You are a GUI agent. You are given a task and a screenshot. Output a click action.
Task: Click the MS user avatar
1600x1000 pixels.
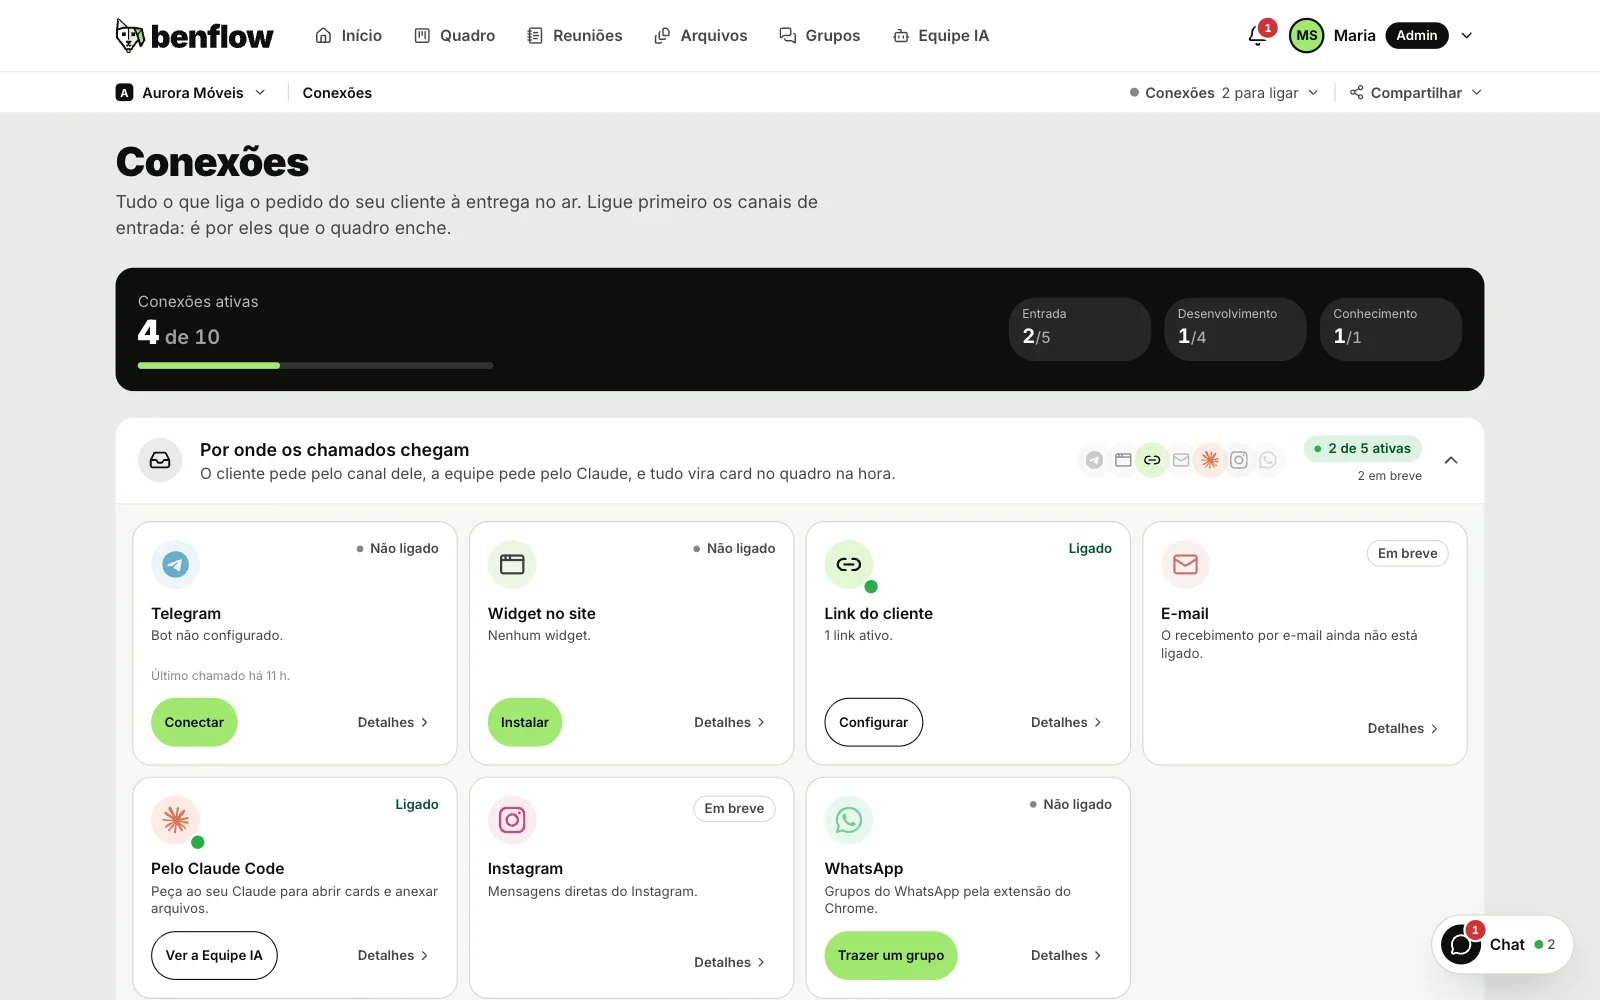coord(1306,36)
